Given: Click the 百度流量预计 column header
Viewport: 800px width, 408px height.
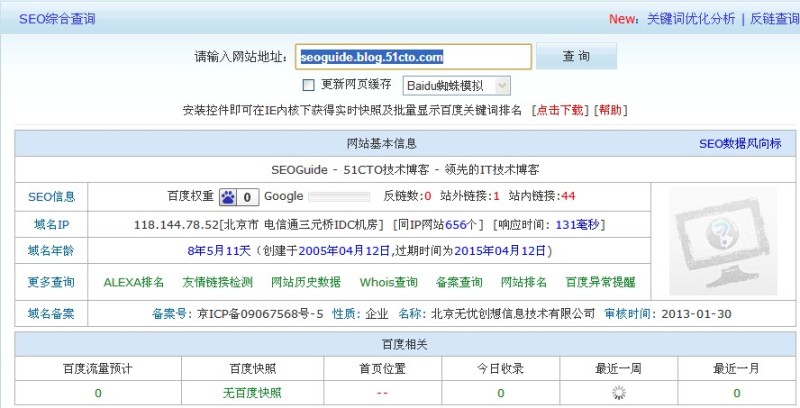Looking at the screenshot, I should tap(97, 369).
